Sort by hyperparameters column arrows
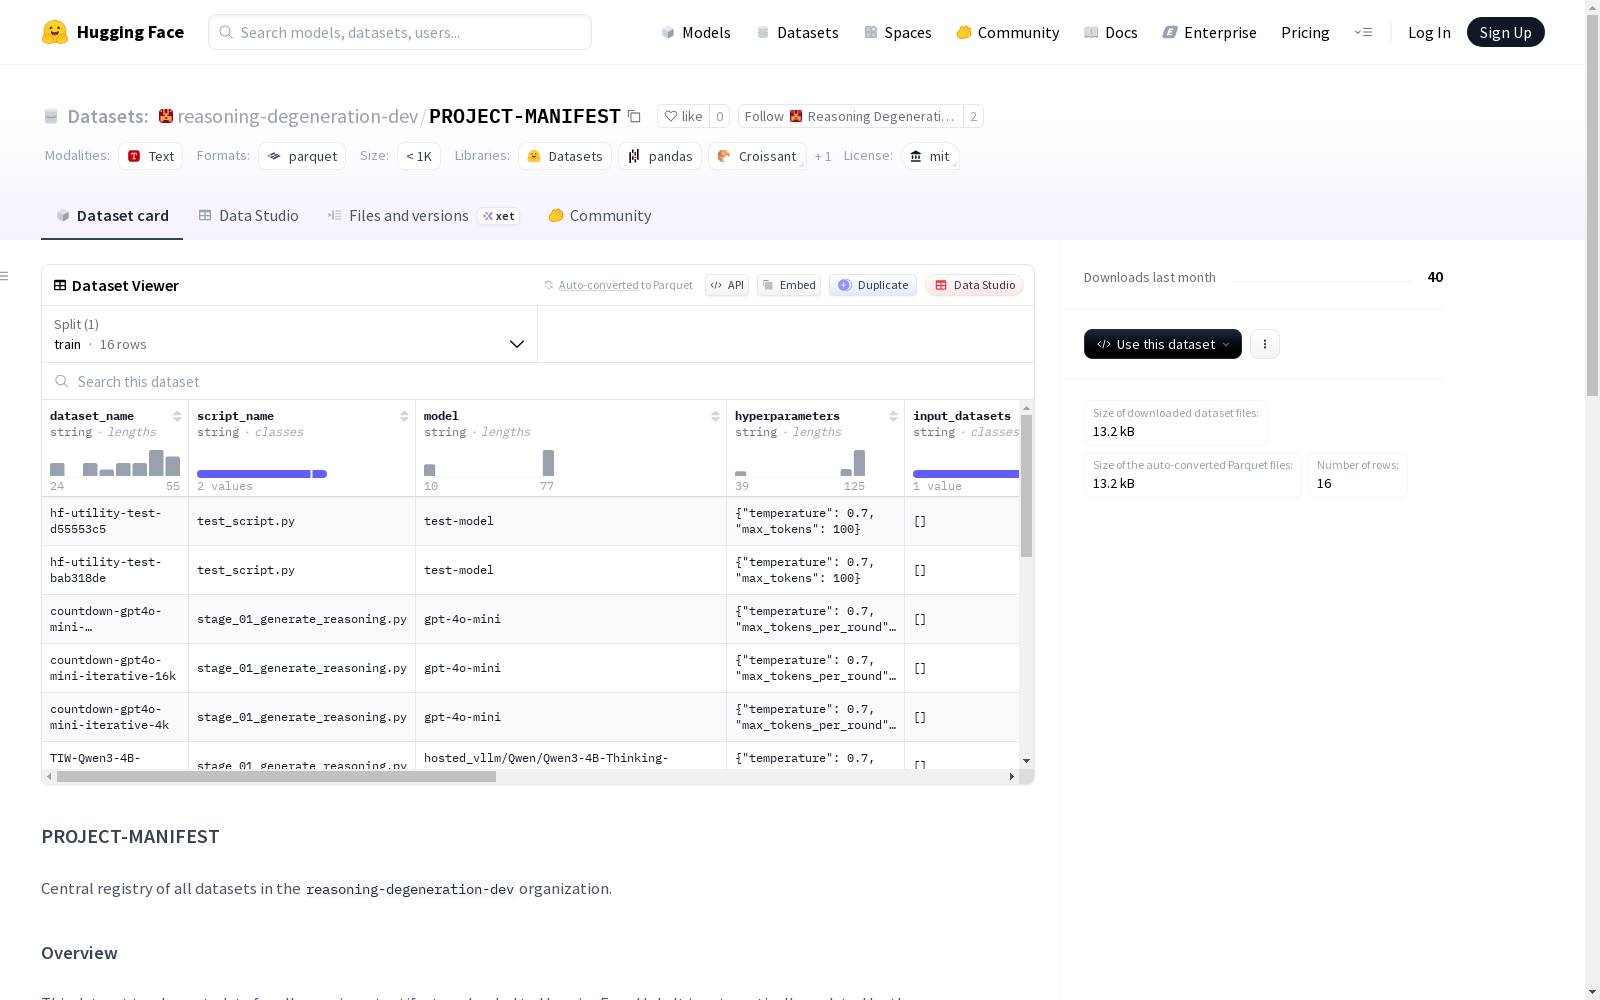 click(893, 416)
